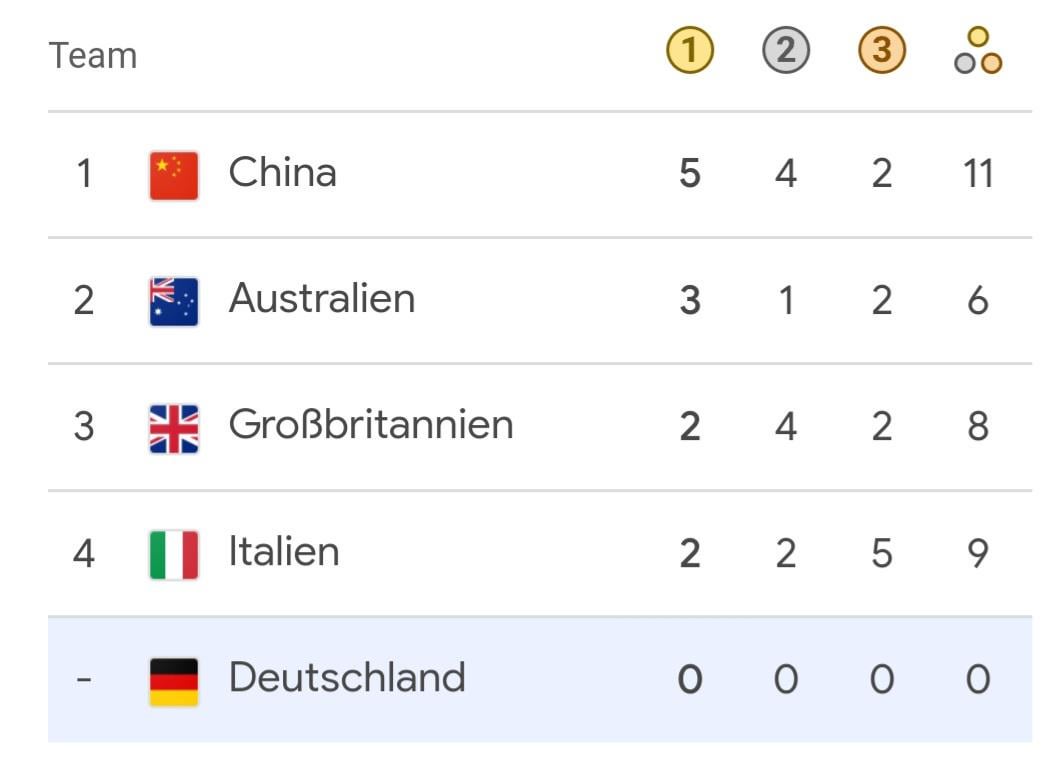The height and width of the screenshot is (776, 1051).
Task: Click Italien's bronze count of 5
Action: click(x=882, y=554)
